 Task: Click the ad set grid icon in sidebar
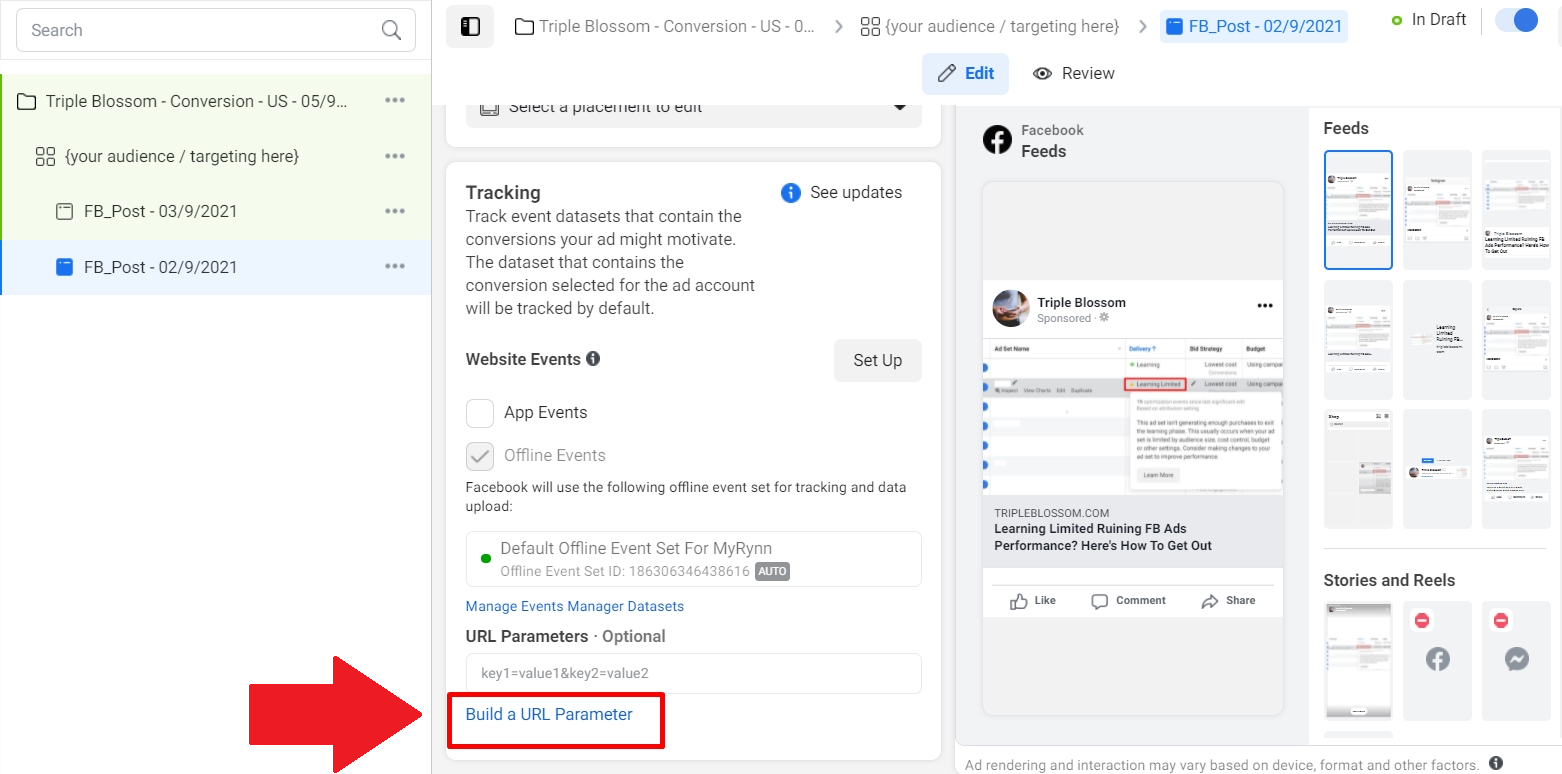(x=45, y=156)
